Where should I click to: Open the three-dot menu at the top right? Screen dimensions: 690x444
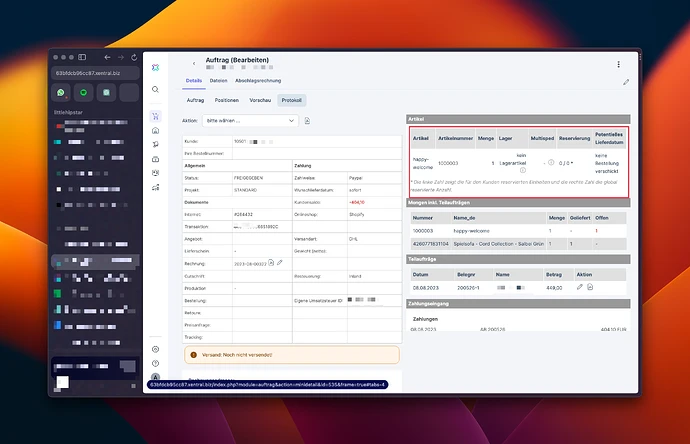click(618, 64)
